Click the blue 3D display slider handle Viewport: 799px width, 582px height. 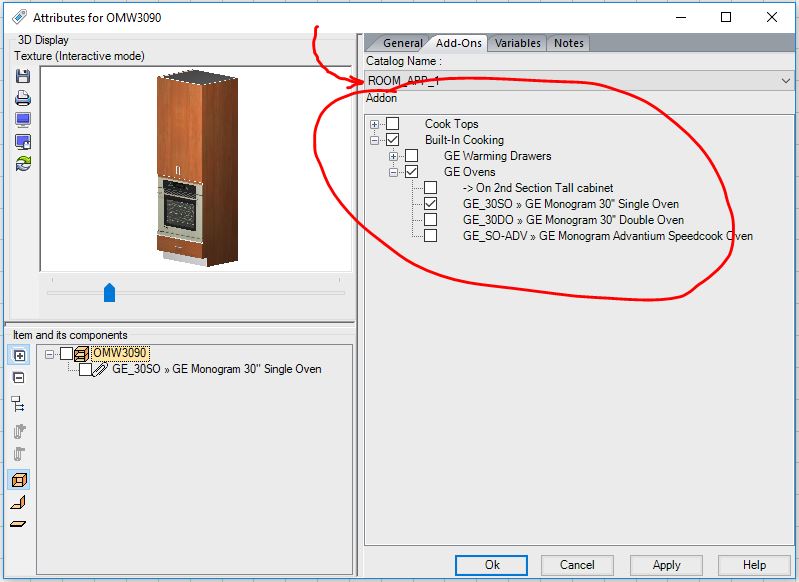110,293
